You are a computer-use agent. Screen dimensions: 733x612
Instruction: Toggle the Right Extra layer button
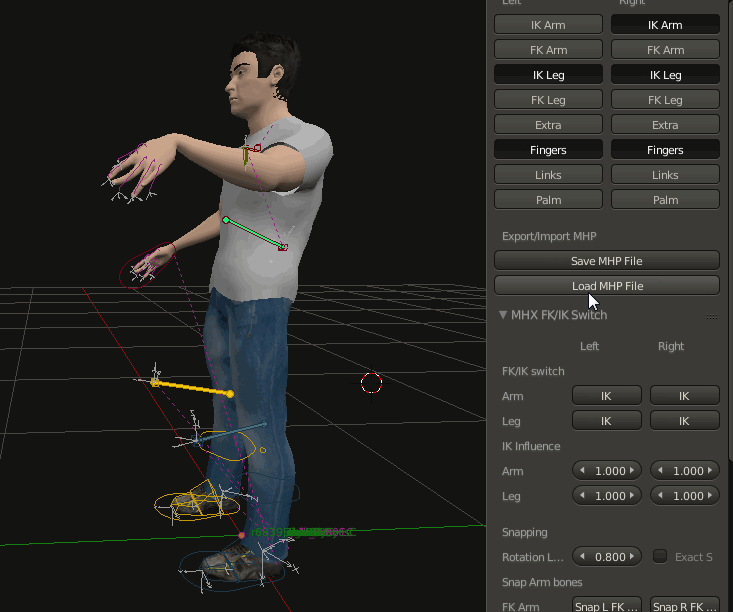click(665, 124)
